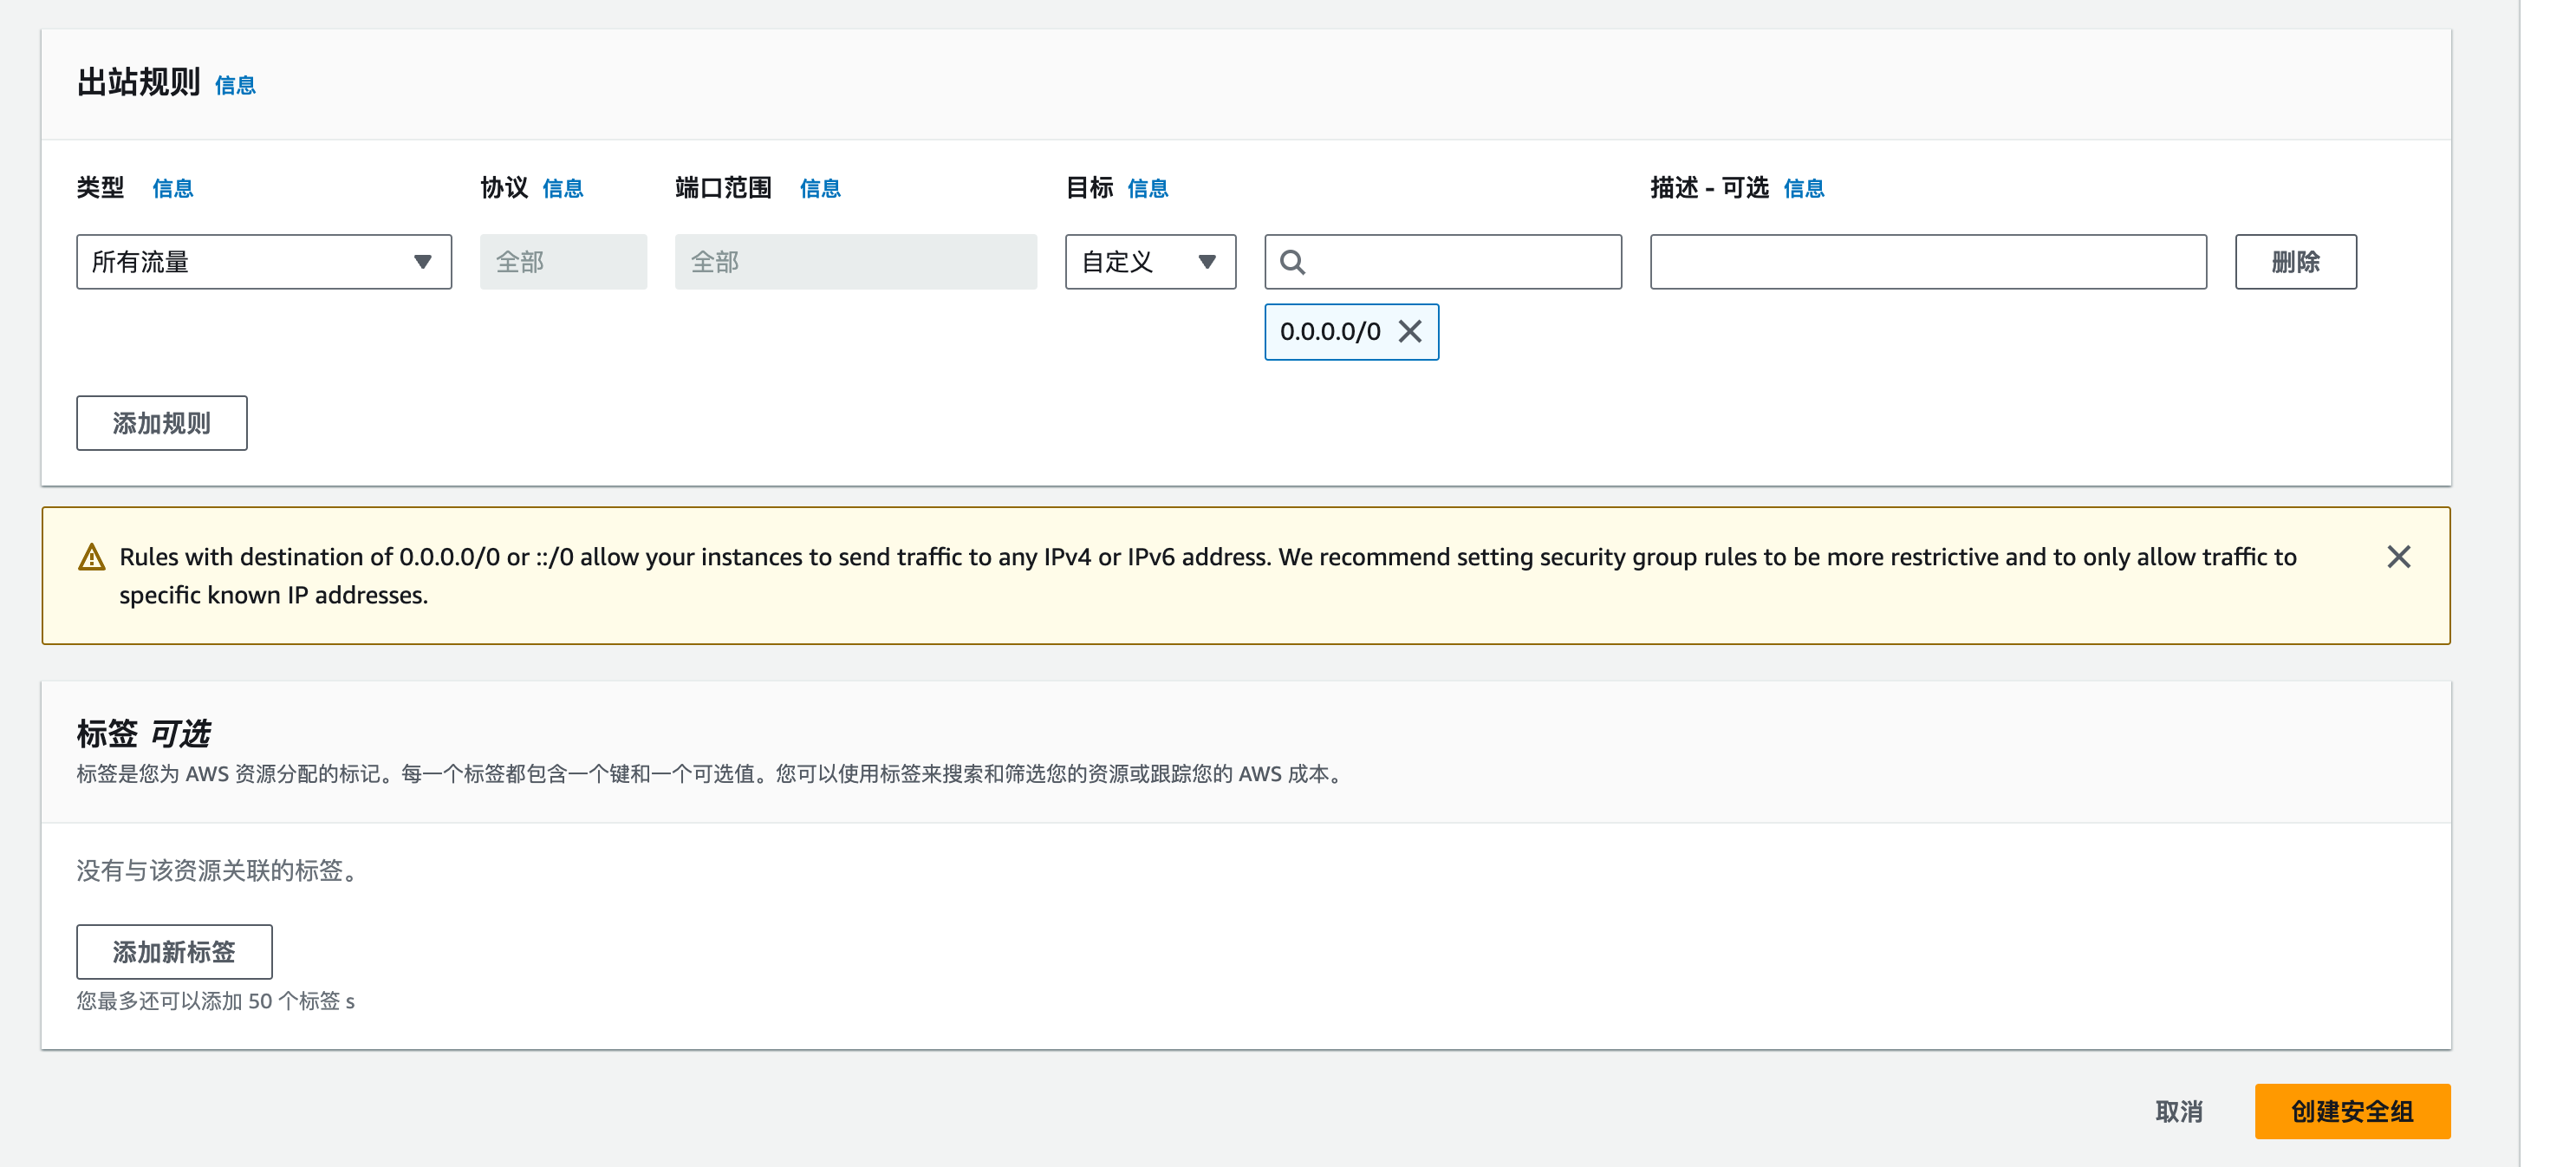
Task: Open 信息 link next to 描述 - 可选
Action: 1804,188
